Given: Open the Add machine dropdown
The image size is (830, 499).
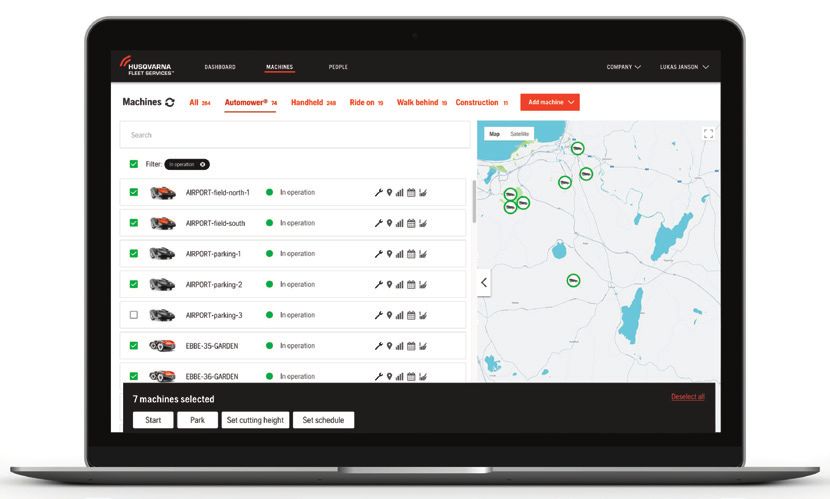Looking at the screenshot, I should click(x=550, y=102).
